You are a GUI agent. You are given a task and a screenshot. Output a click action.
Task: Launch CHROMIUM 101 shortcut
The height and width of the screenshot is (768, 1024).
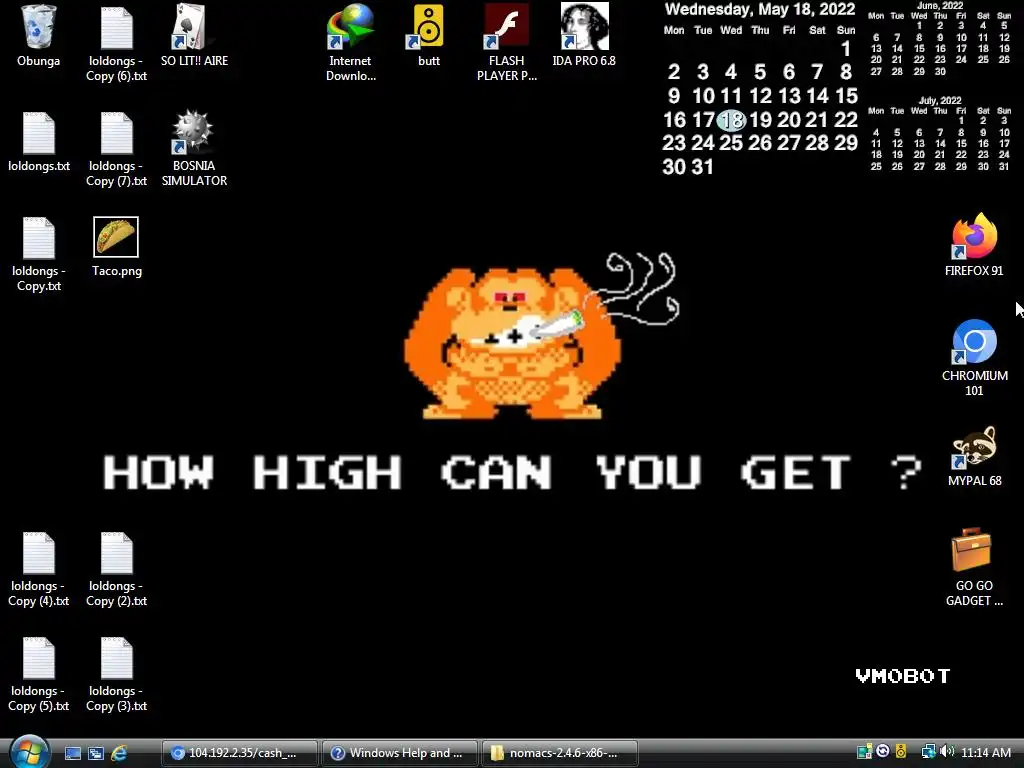tap(974, 358)
